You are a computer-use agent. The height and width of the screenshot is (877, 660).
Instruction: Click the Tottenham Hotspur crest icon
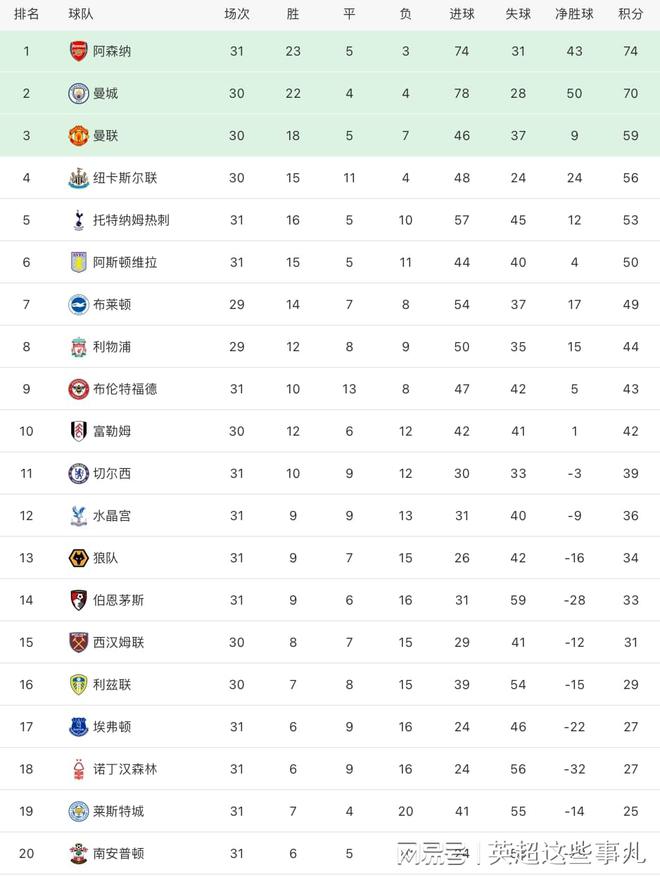tap(78, 220)
